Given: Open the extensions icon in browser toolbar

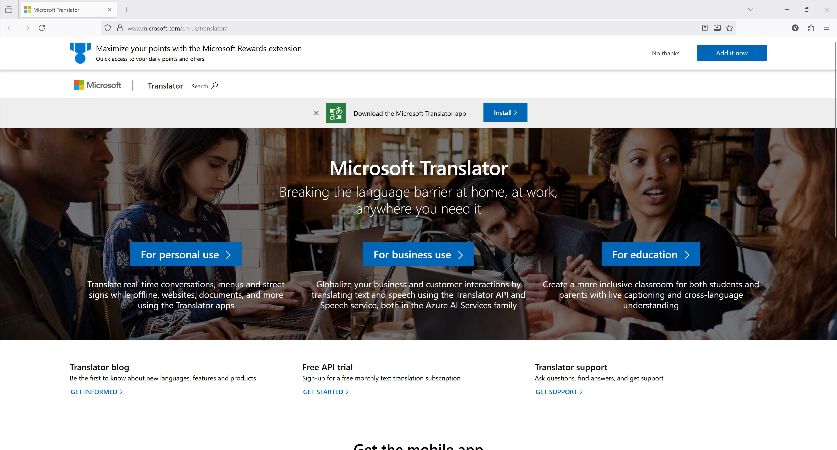Looking at the screenshot, I should [x=811, y=28].
